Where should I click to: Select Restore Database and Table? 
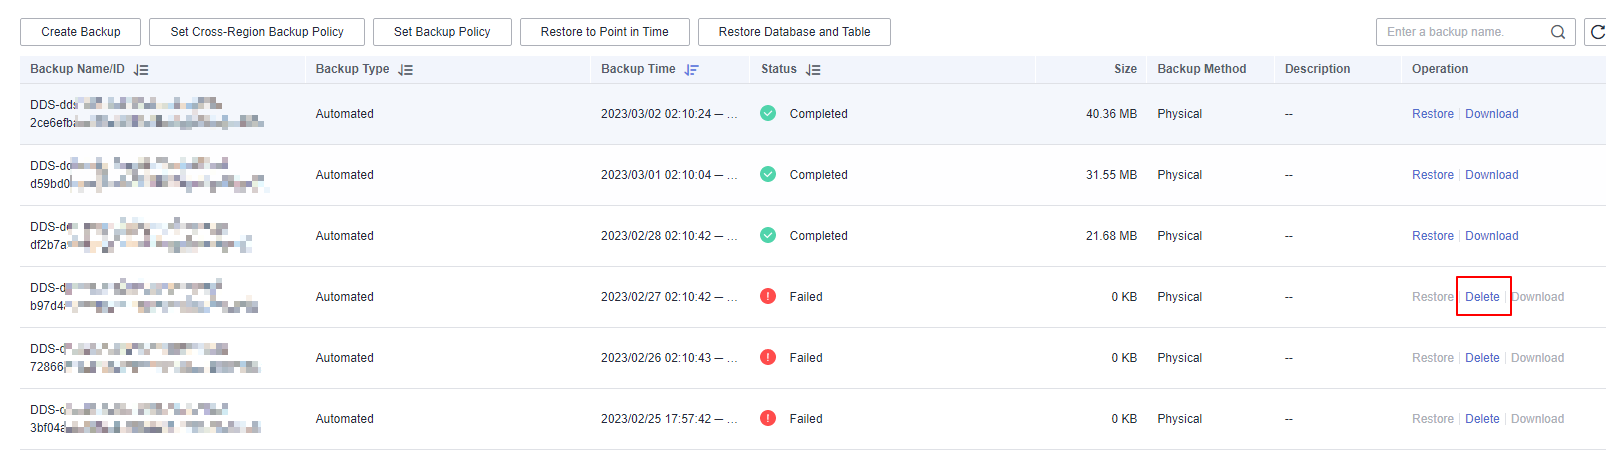[x=794, y=32]
